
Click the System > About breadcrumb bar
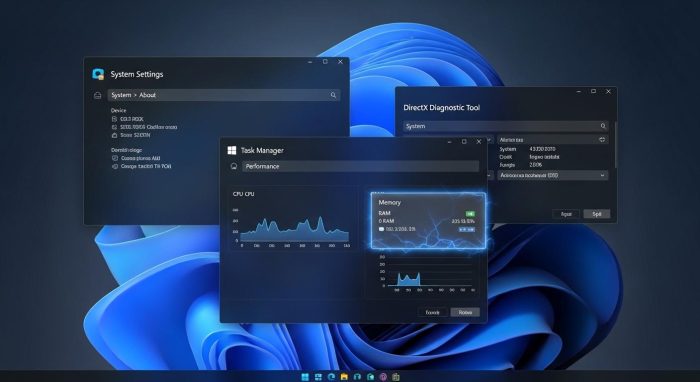pyautogui.click(x=224, y=95)
